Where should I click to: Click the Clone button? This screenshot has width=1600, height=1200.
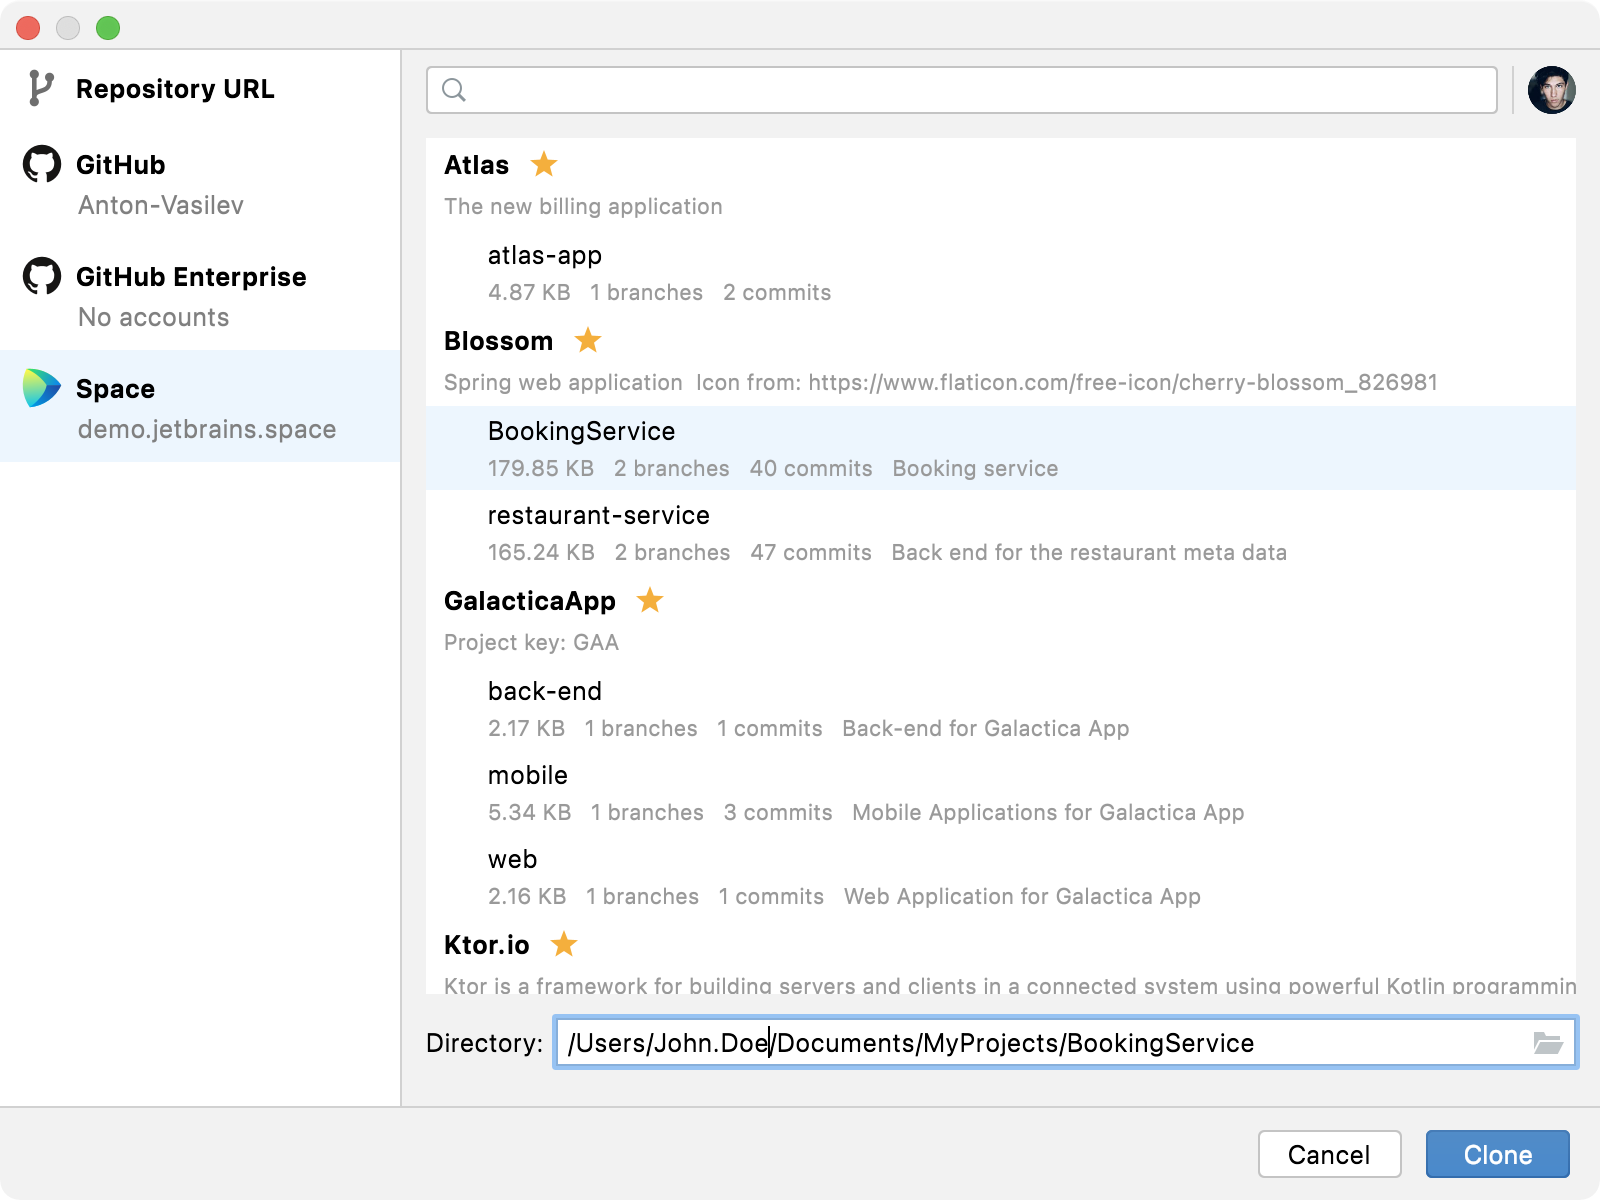1497,1154
